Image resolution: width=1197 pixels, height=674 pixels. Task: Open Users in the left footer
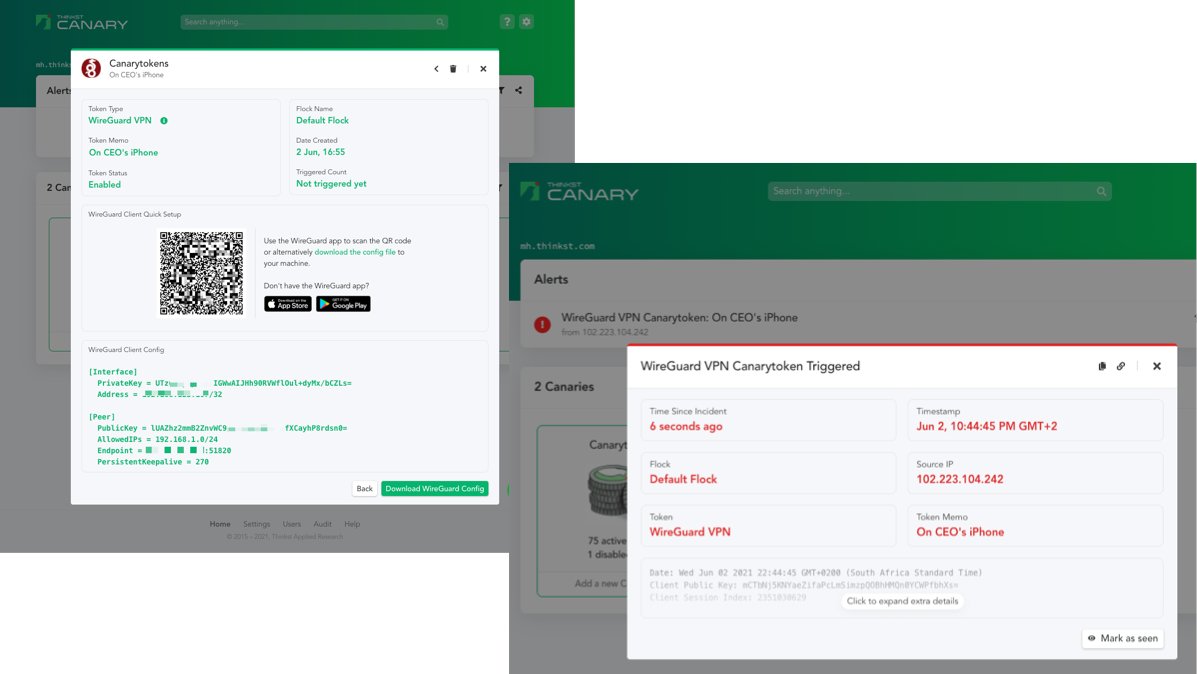(x=292, y=524)
